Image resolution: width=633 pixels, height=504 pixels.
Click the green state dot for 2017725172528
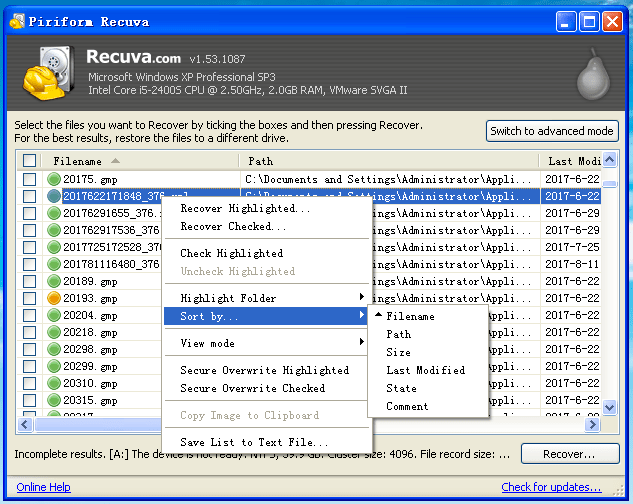click(54, 247)
